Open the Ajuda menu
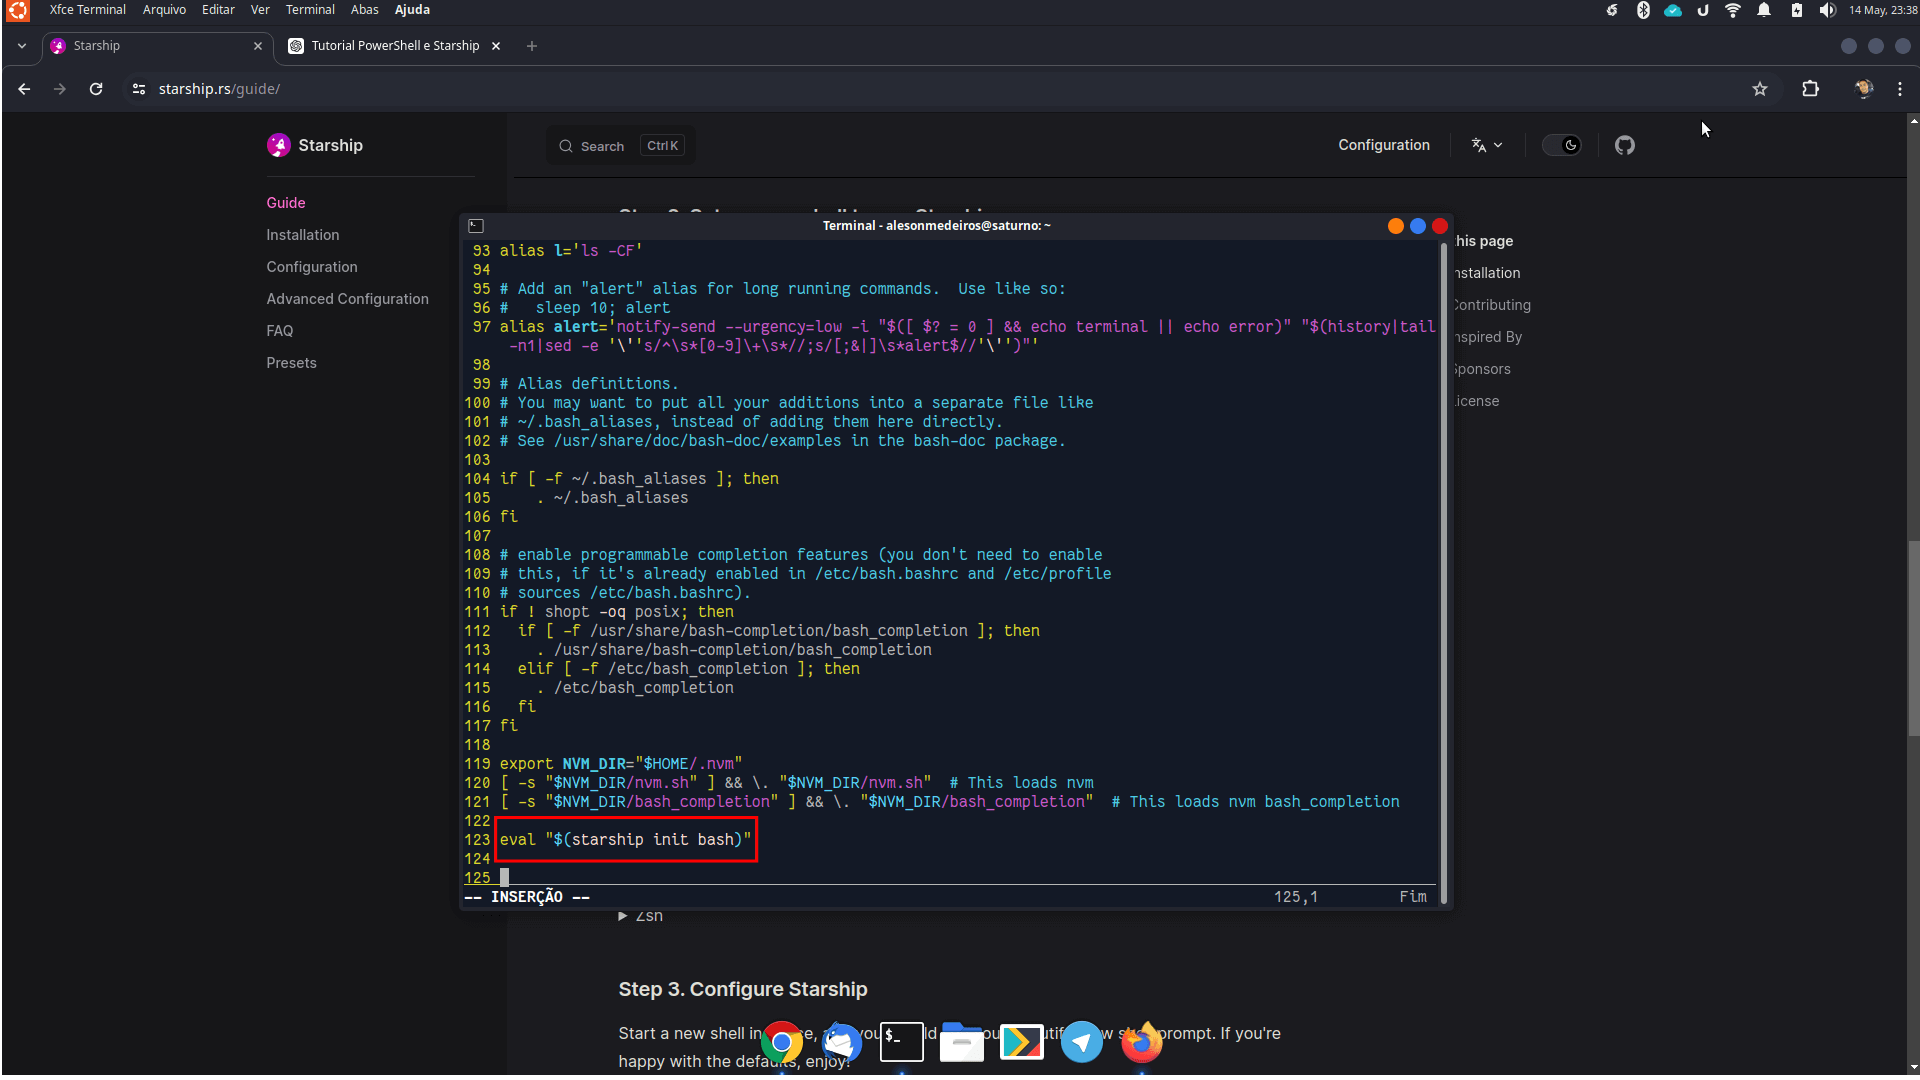Viewport: 1920px width, 1080px height. pyautogui.click(x=412, y=10)
